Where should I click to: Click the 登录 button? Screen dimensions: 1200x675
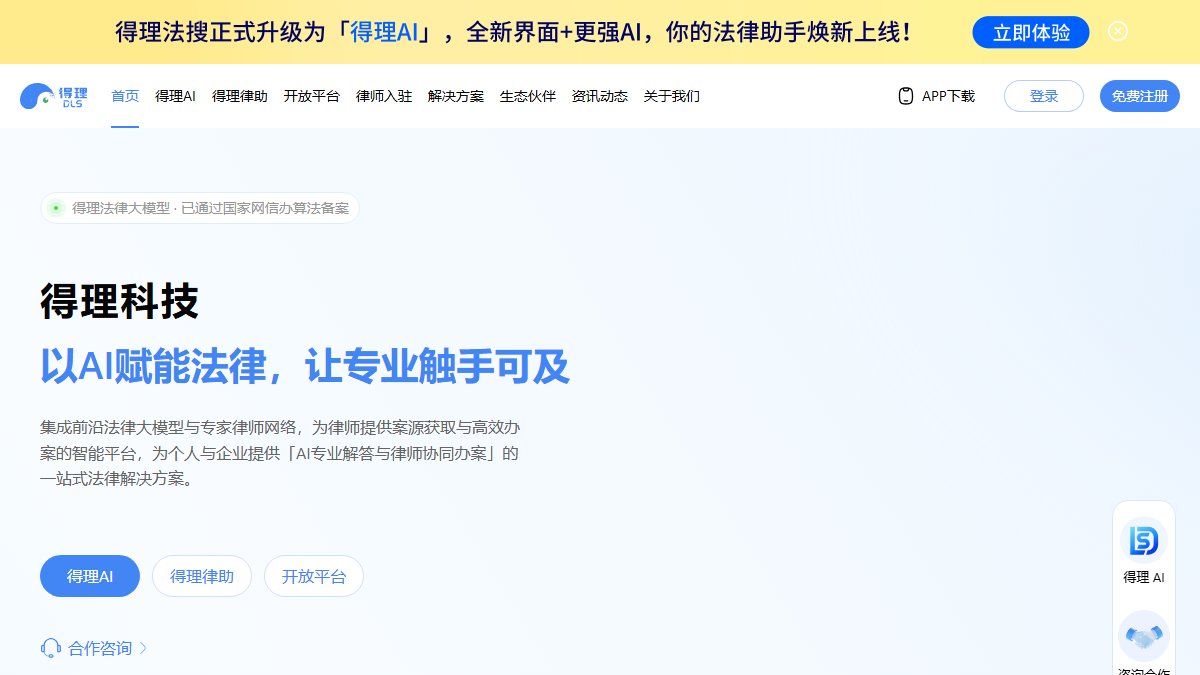click(1044, 96)
